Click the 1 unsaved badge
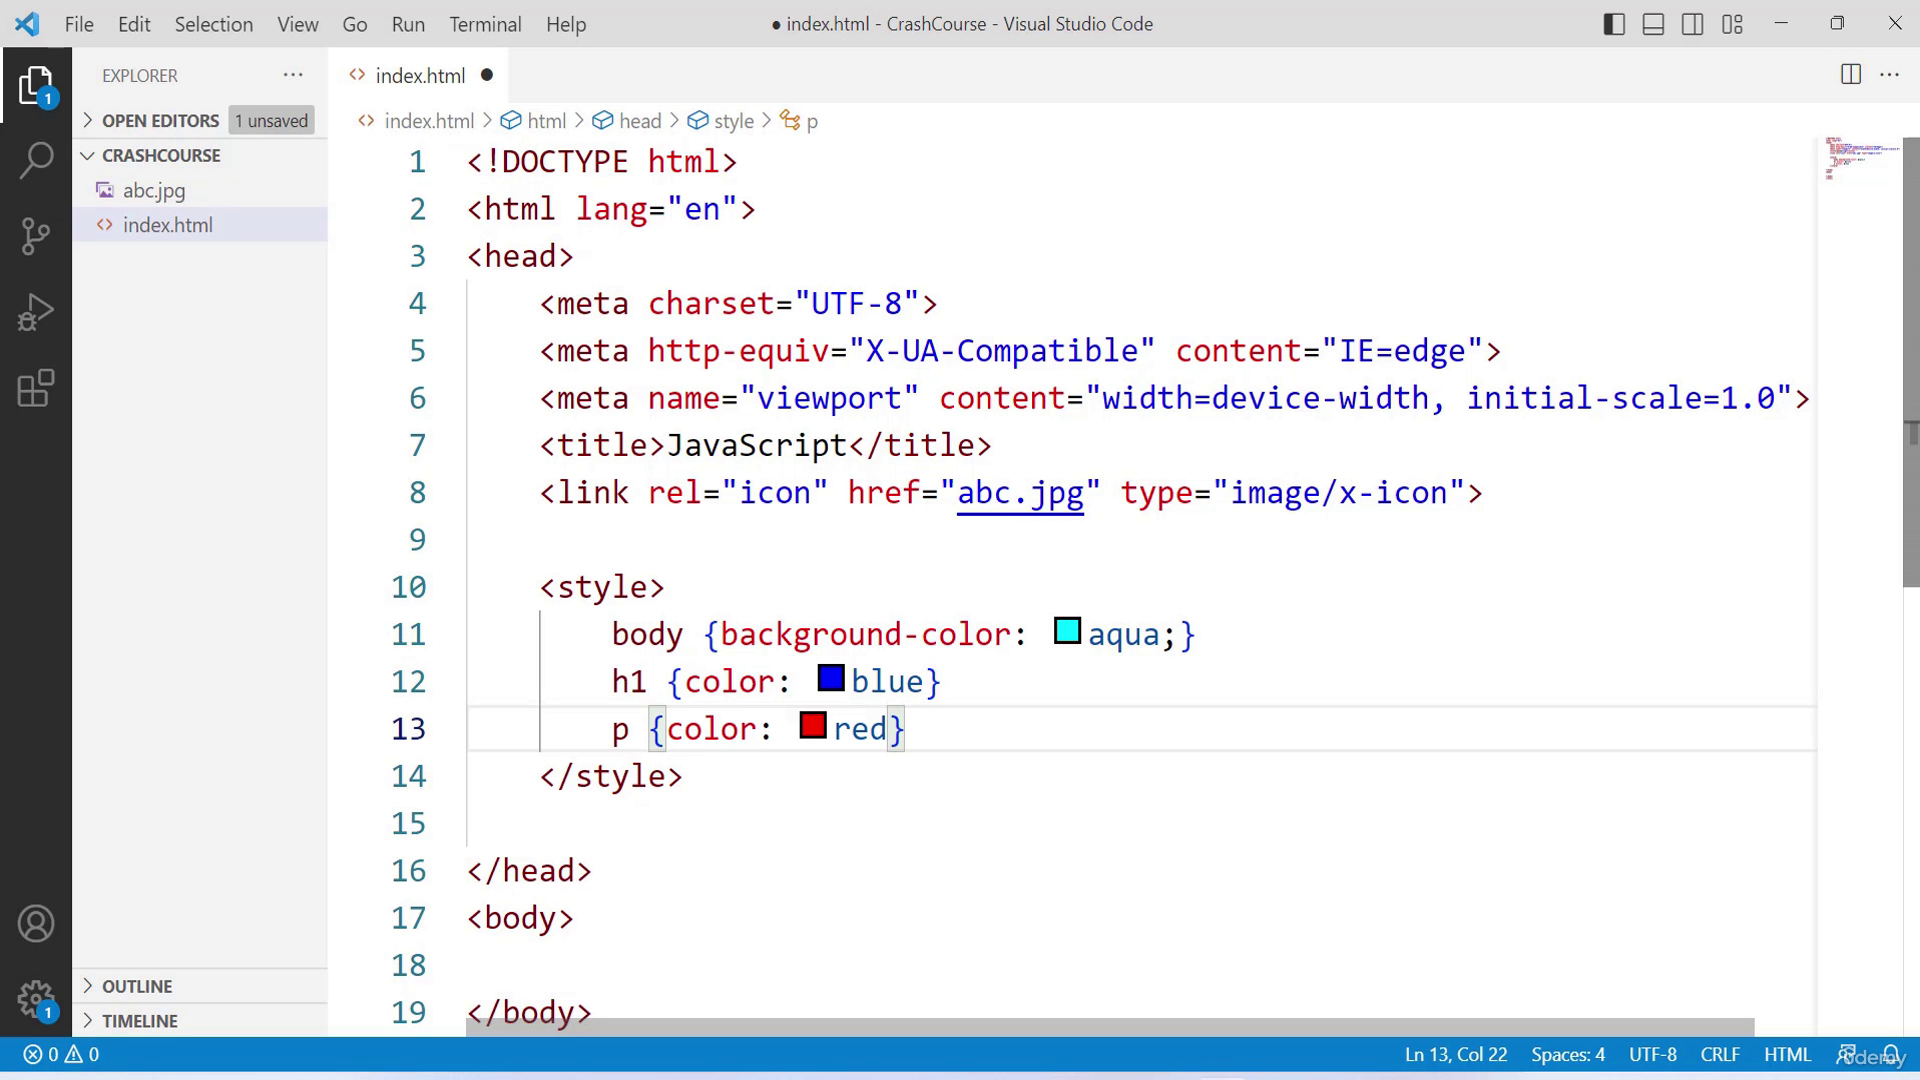This screenshot has height=1080, width=1920. [x=271, y=120]
